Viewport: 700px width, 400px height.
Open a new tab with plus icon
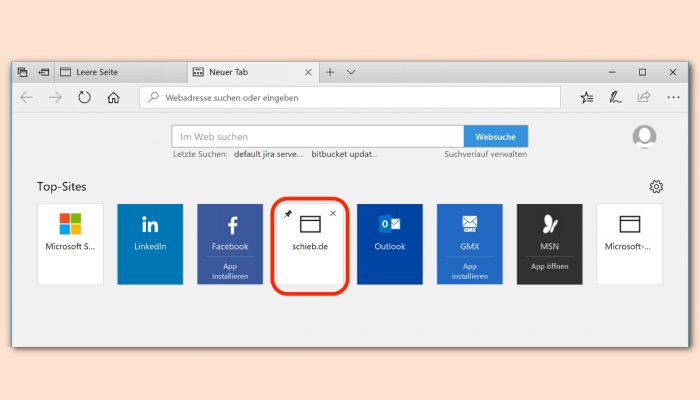330,72
